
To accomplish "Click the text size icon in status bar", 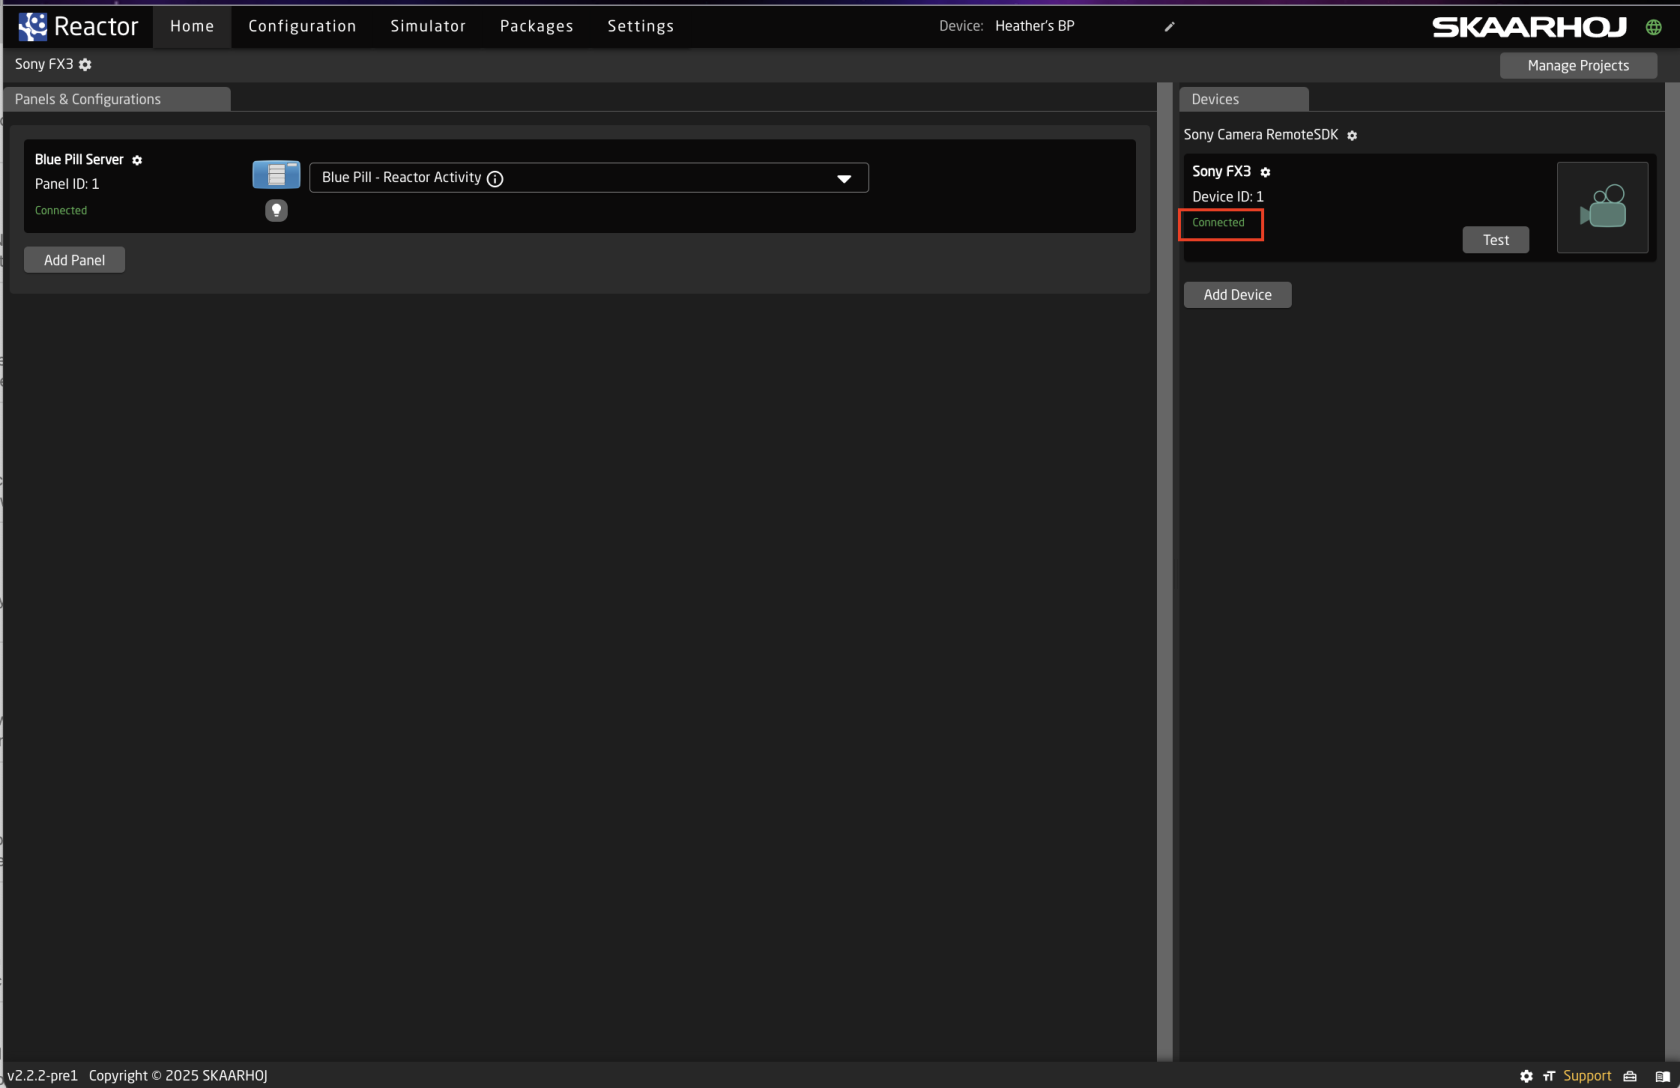I will pos(1549,1076).
